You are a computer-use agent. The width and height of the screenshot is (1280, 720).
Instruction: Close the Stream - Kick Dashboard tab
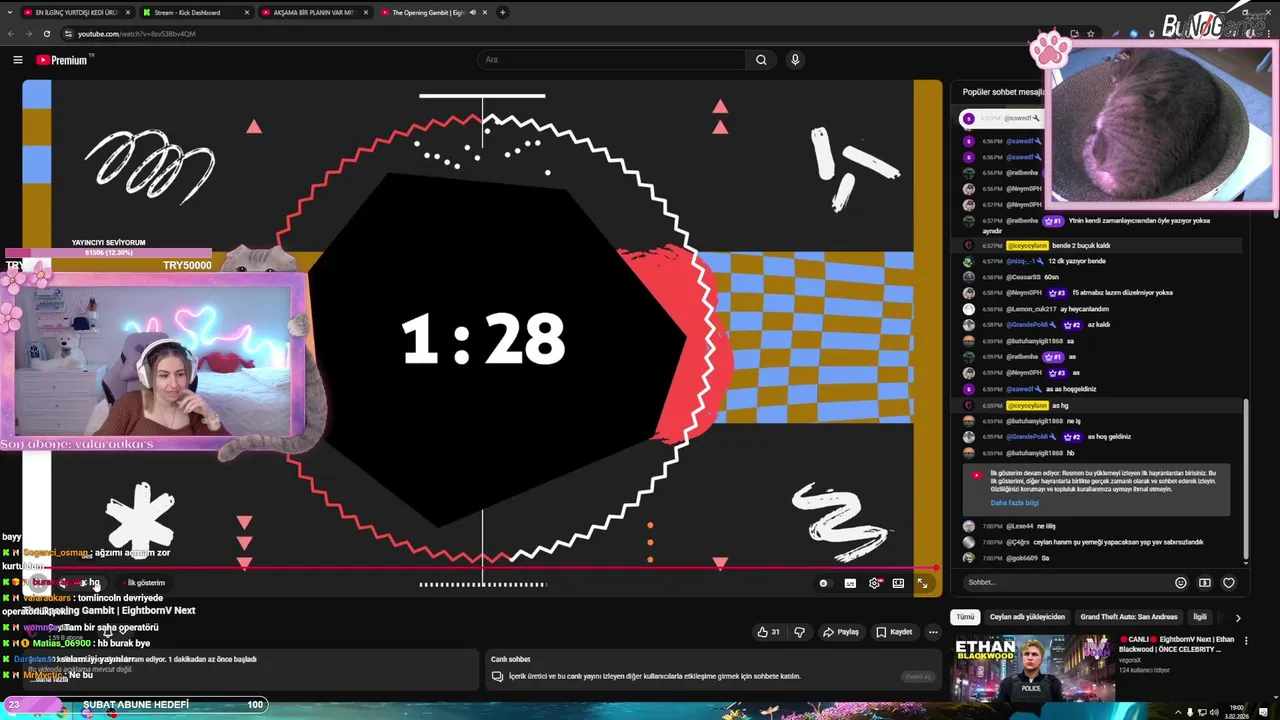(x=245, y=13)
